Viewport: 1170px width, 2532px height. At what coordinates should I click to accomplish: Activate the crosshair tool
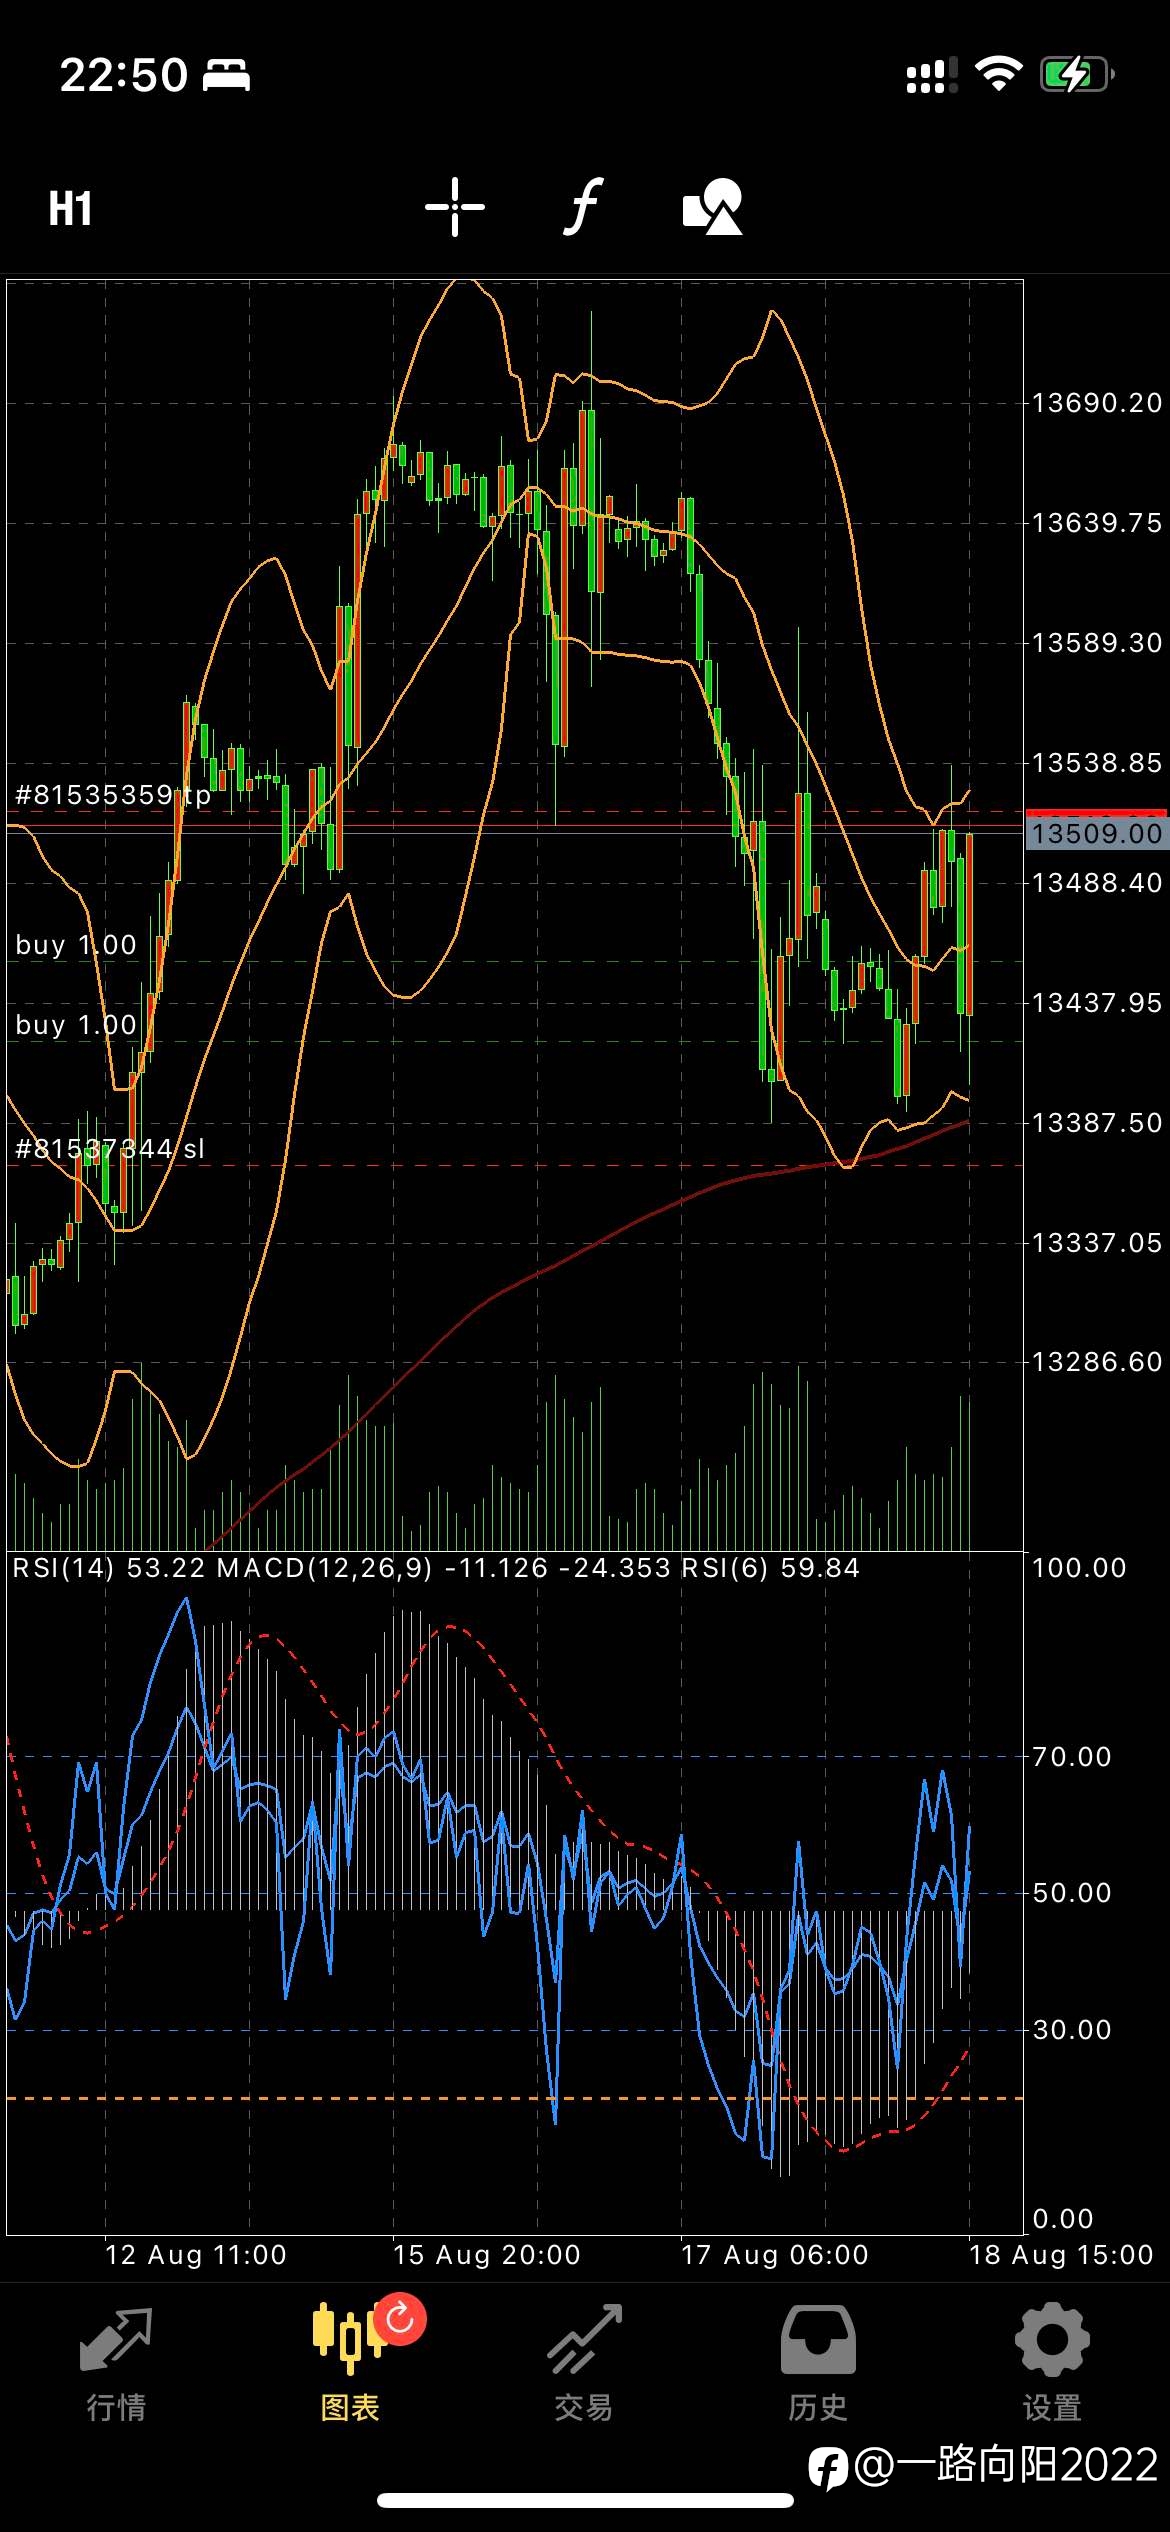pyautogui.click(x=454, y=207)
